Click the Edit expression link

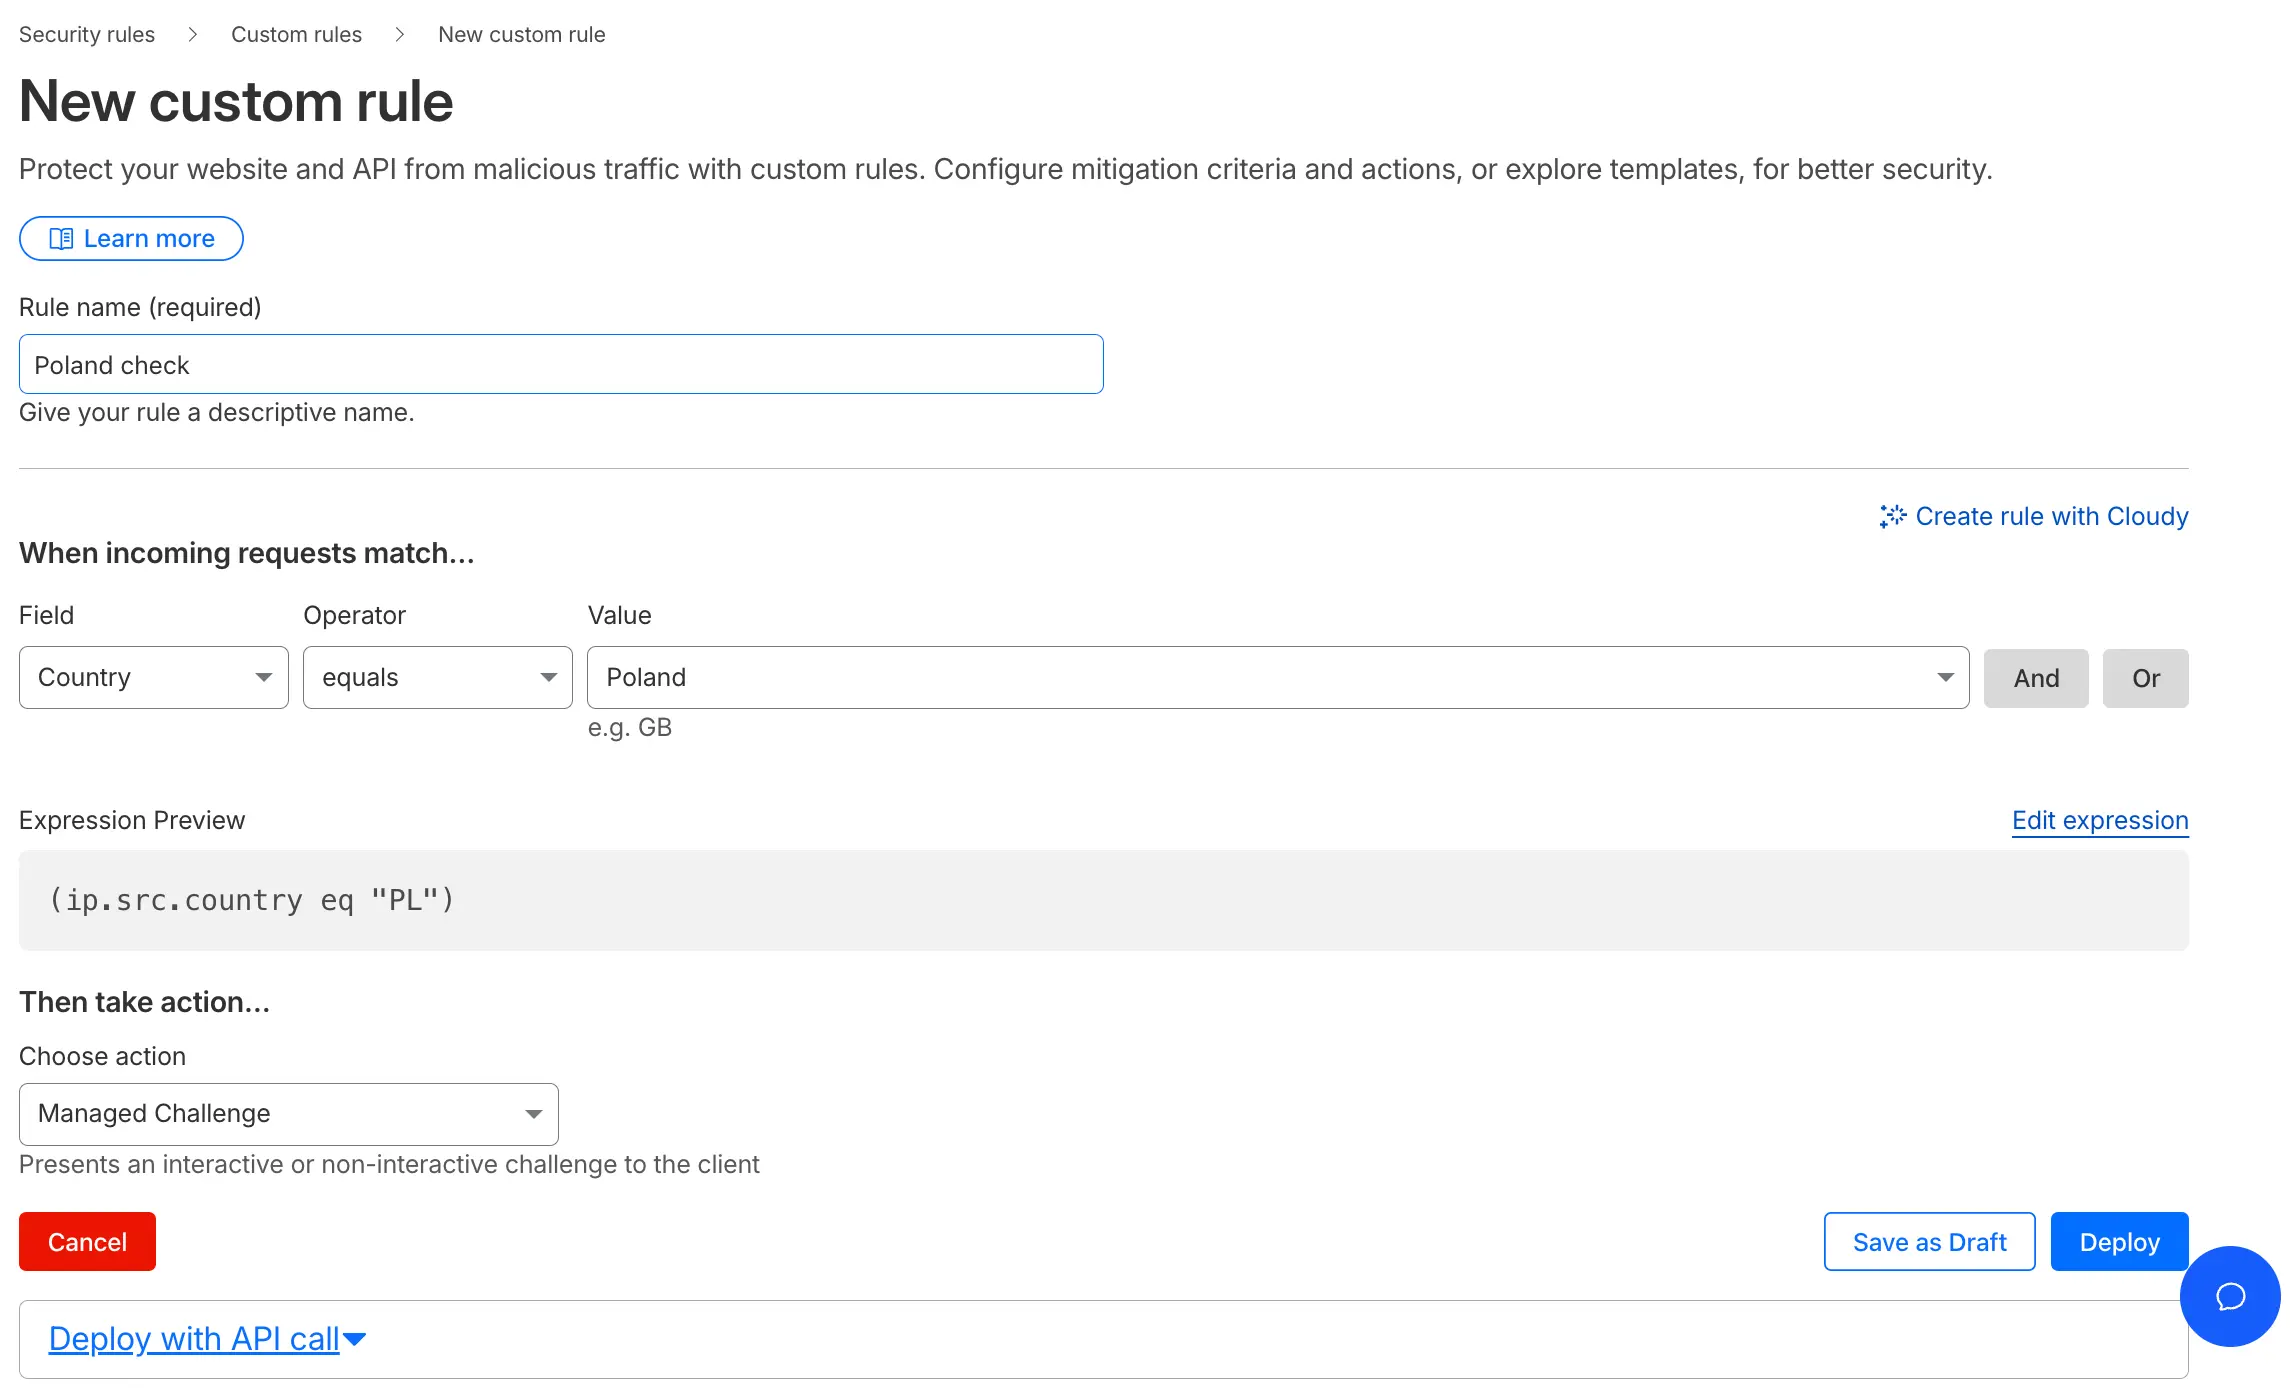pos(2099,820)
